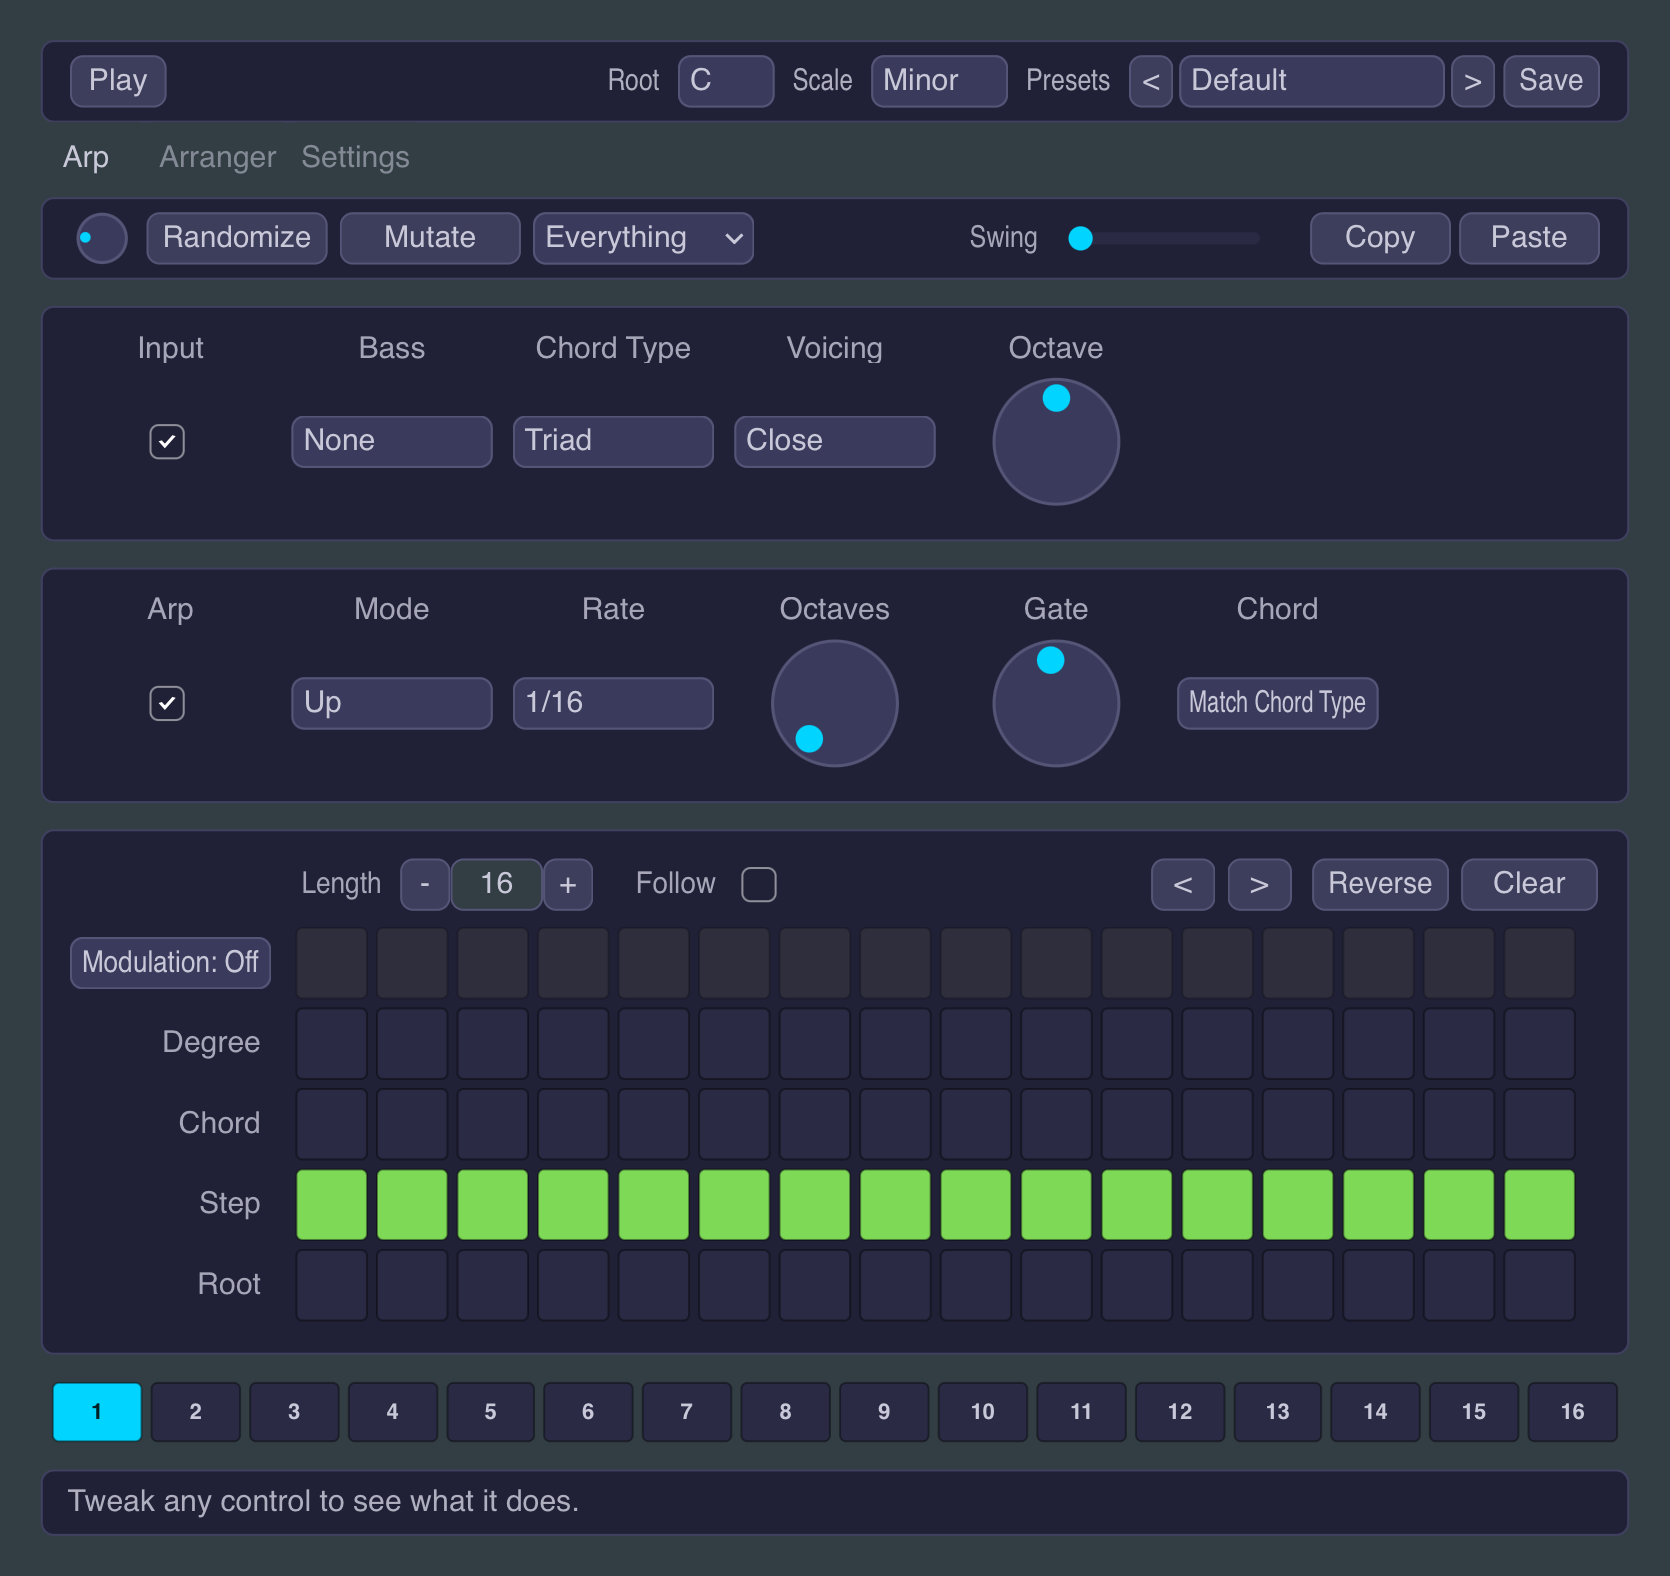Open the Chord Type dropdown showing Triad
This screenshot has width=1670, height=1576.
pyautogui.click(x=613, y=442)
